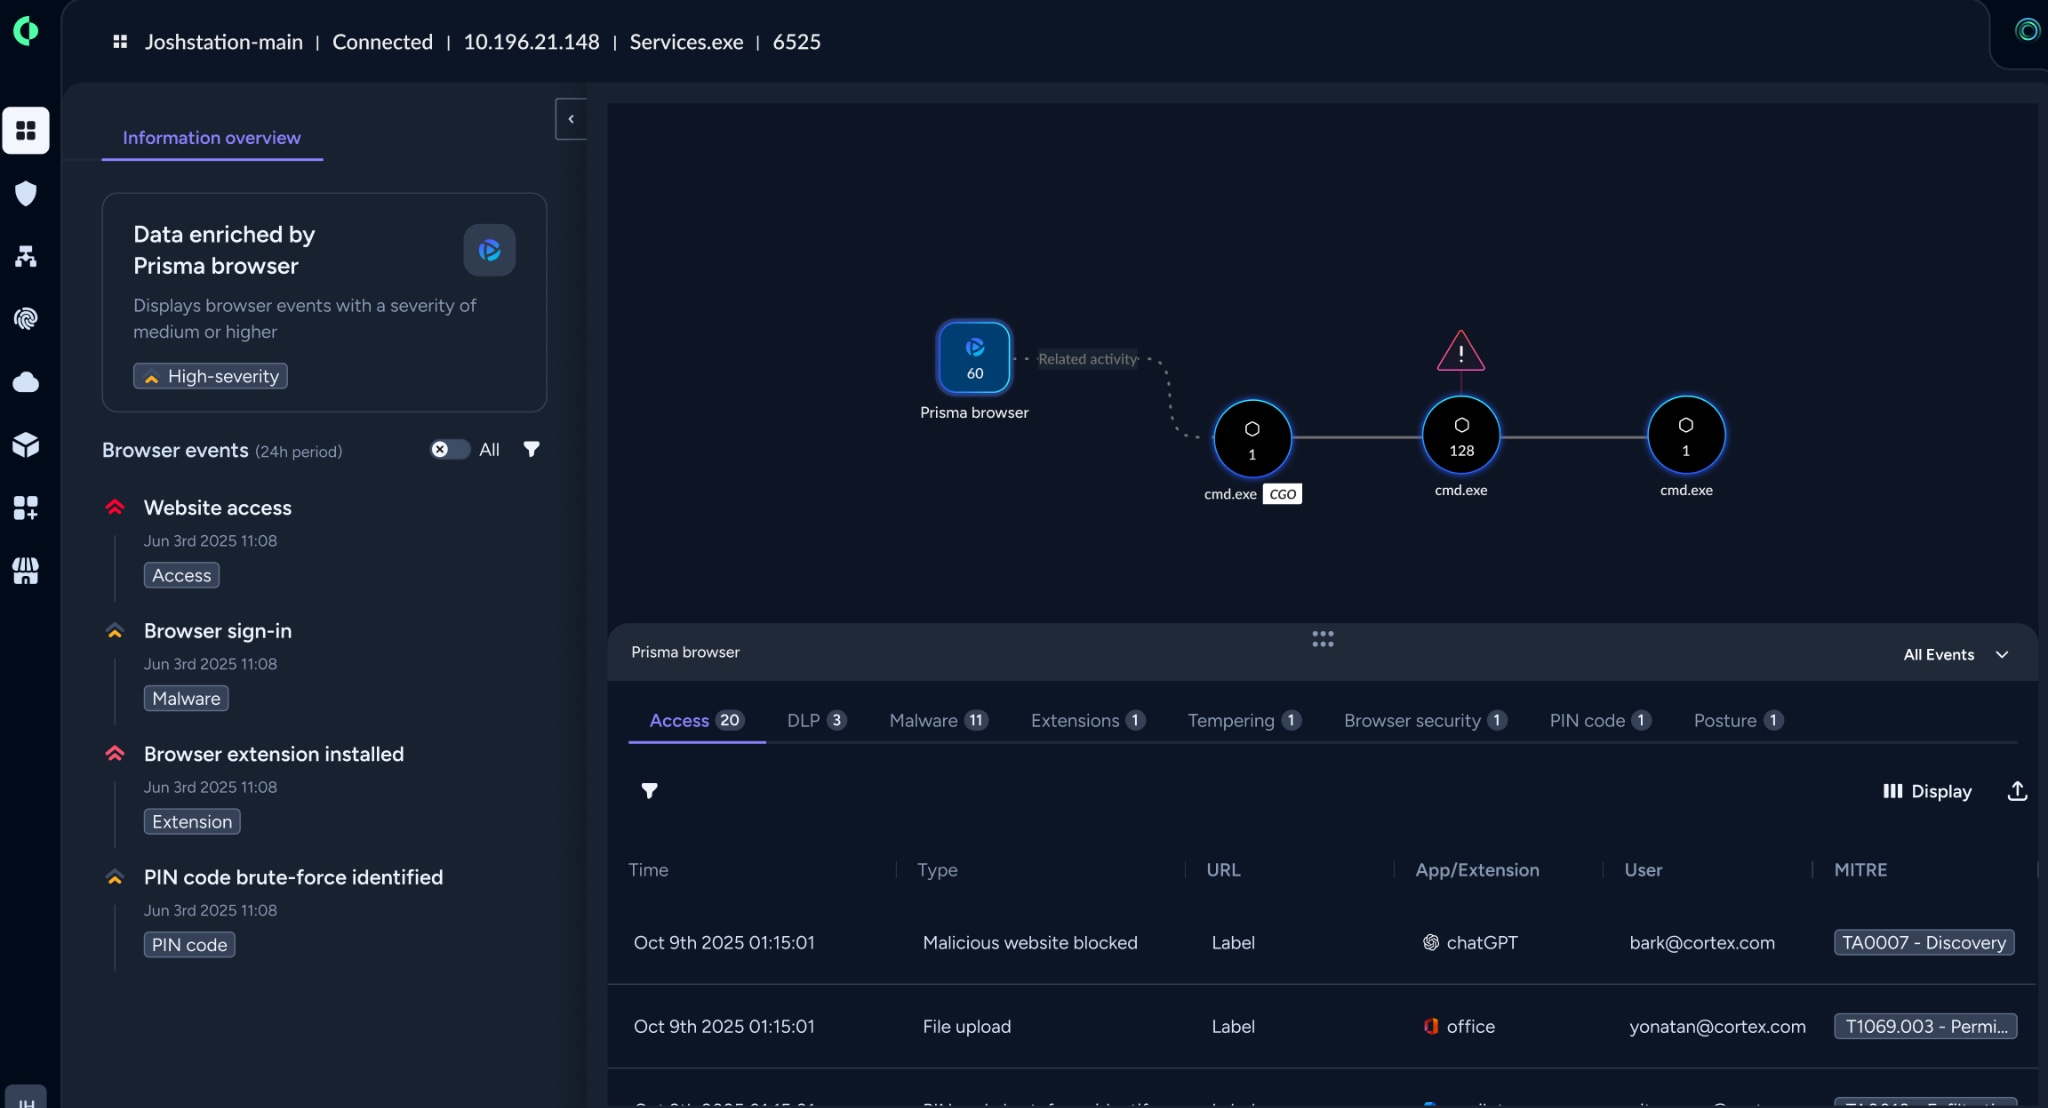
Task: Open the marketplace store icon in sidebar
Action: coord(26,571)
